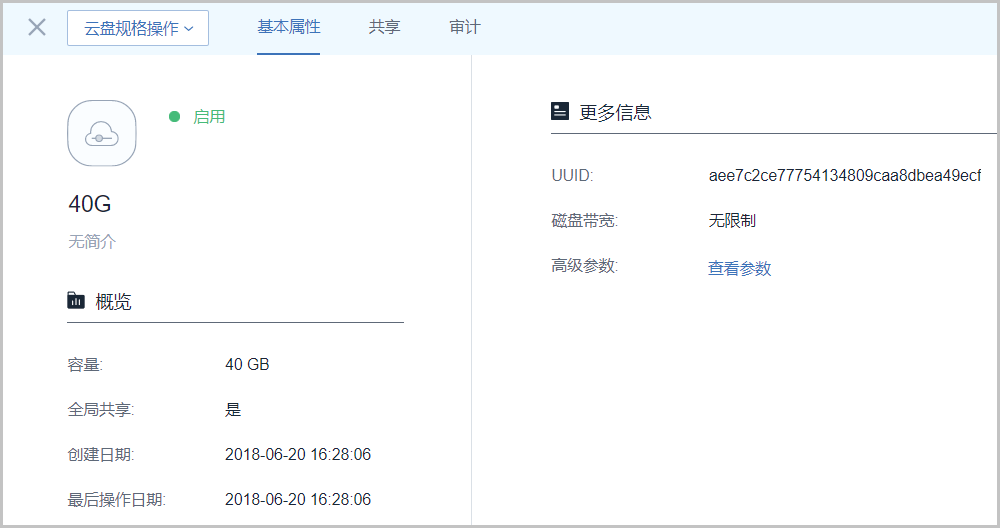
Task: Click the 更多信息 section icon
Action: [x=560, y=111]
